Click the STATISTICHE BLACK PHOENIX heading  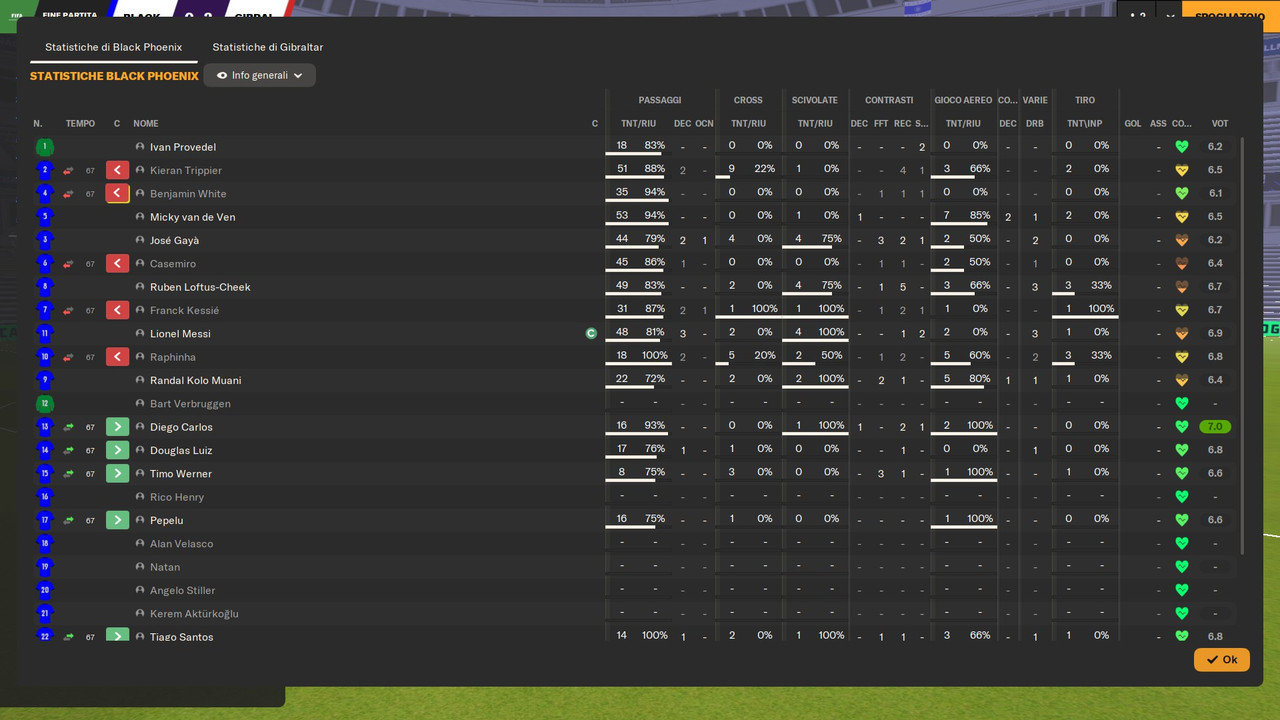coord(114,76)
